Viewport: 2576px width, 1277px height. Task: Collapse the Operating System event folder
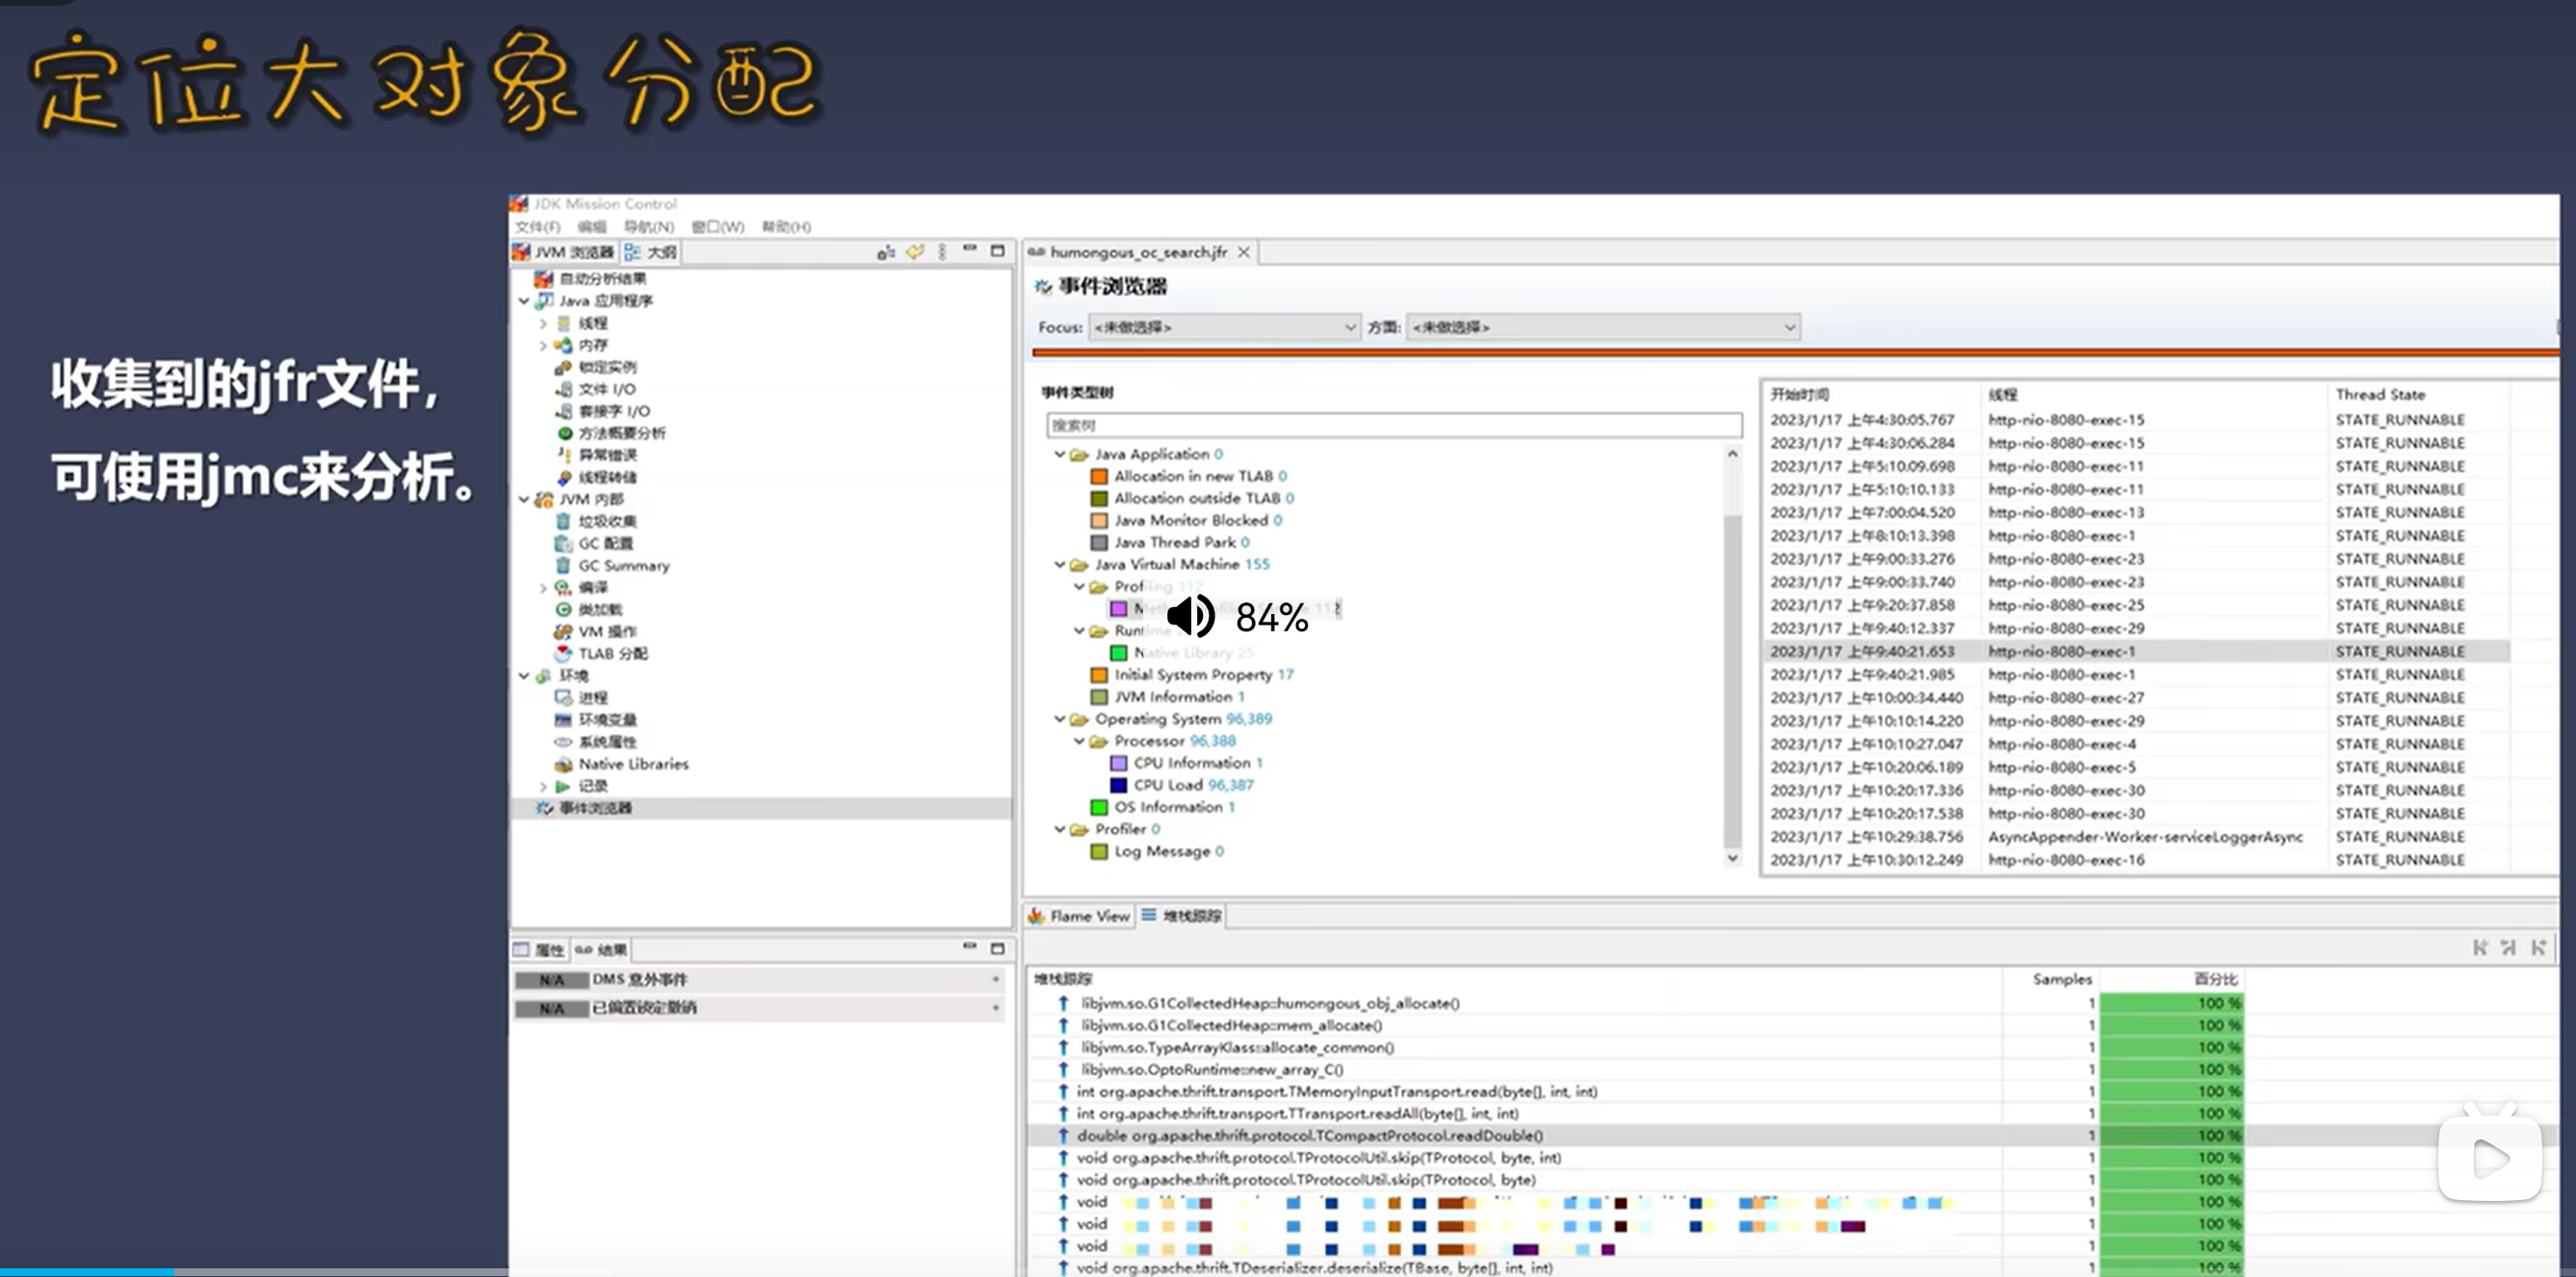(1060, 719)
